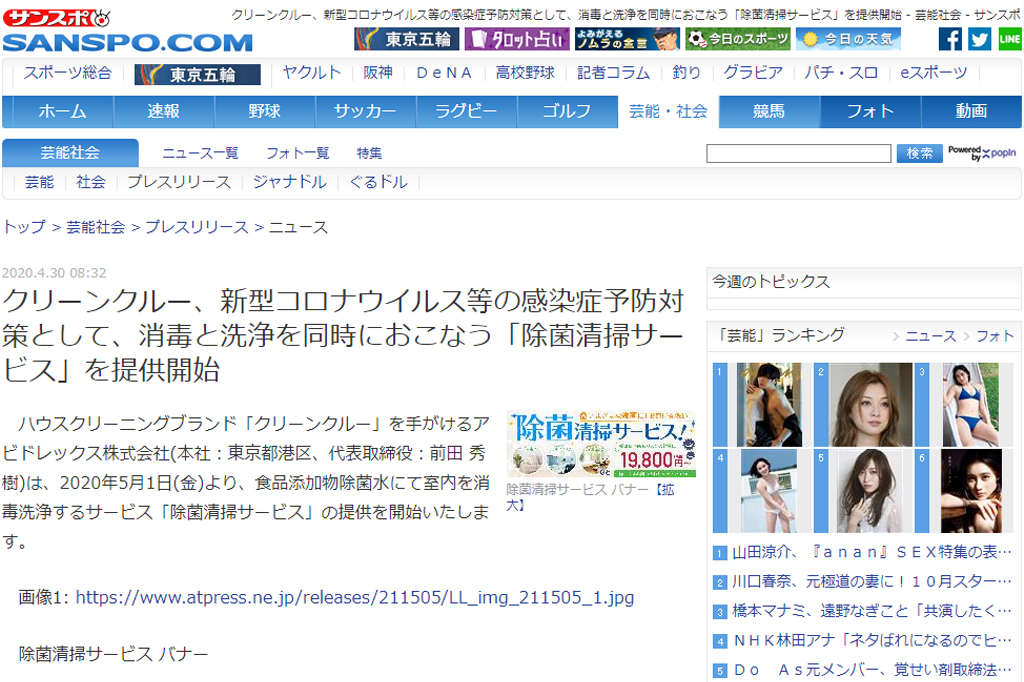1024x682 pixels.
Task: Click the search input field
Action: pyautogui.click(x=799, y=154)
